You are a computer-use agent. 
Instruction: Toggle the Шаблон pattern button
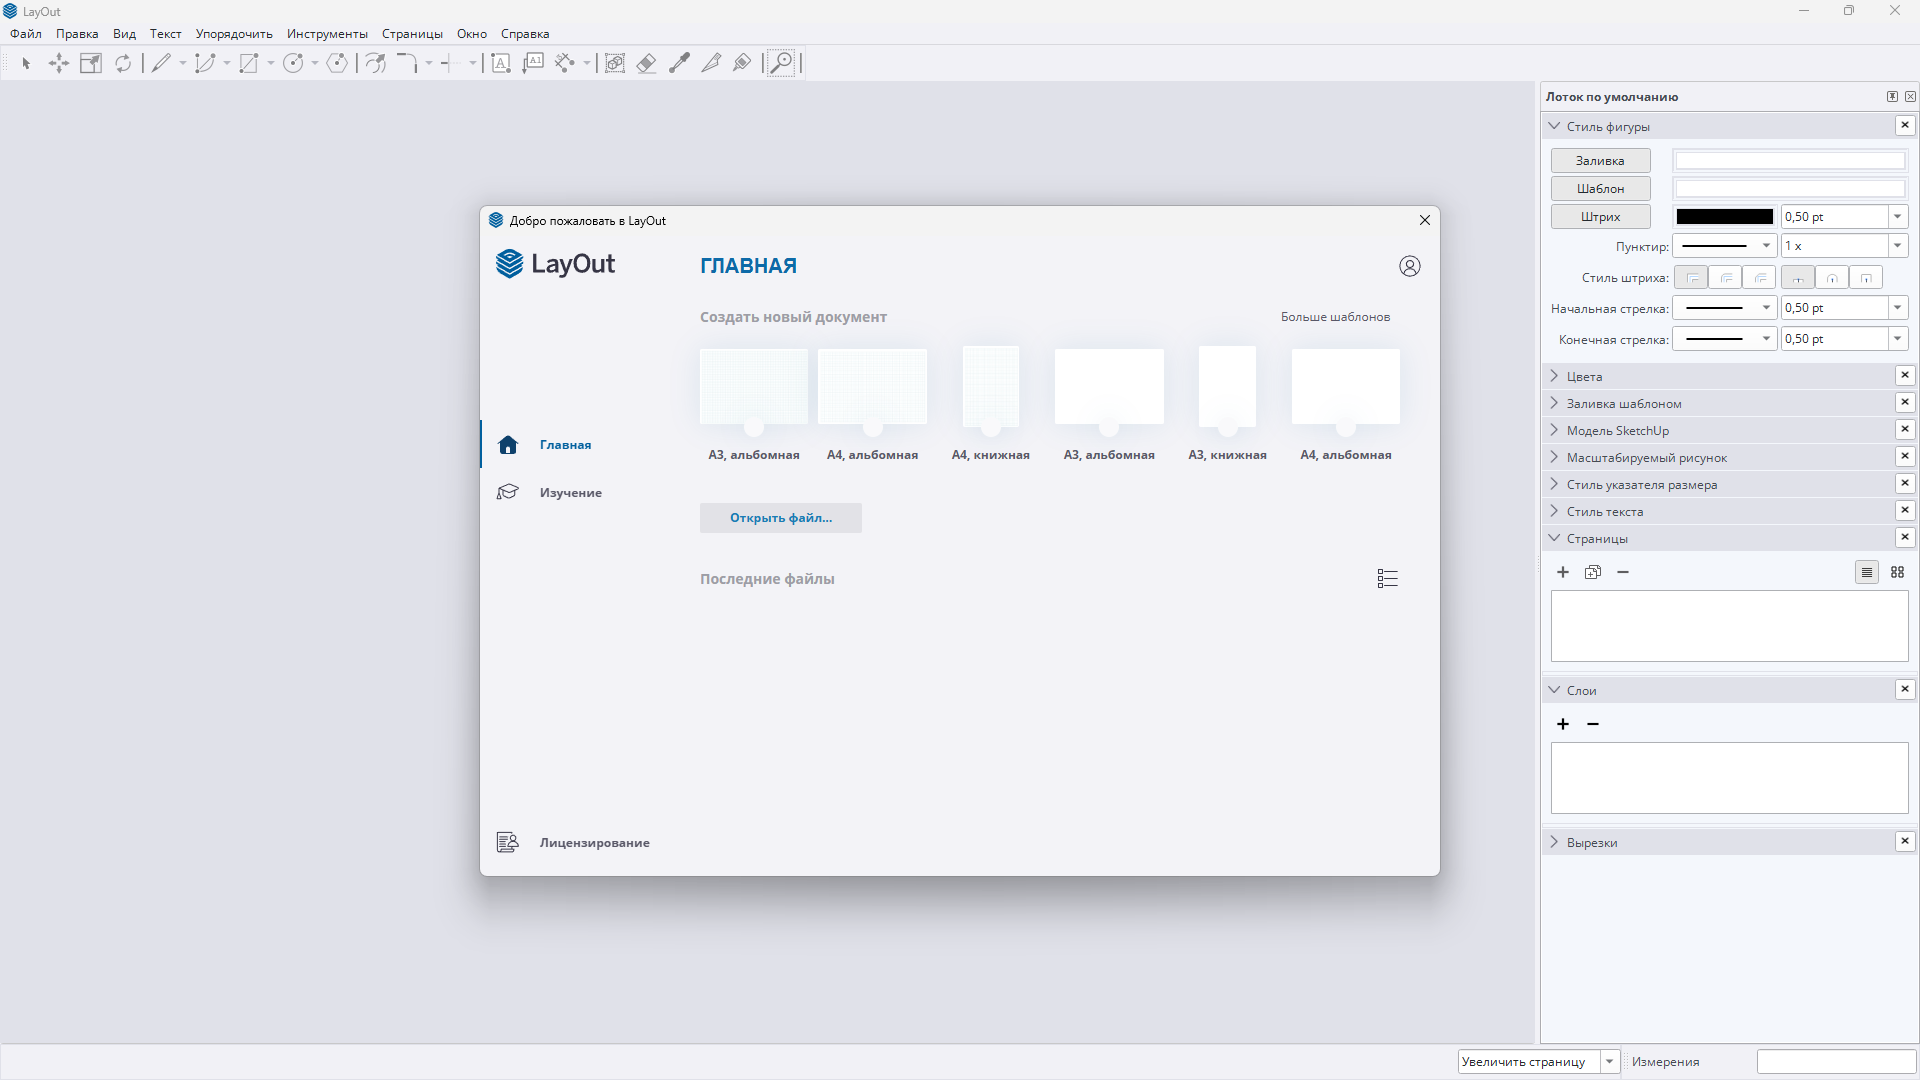pyautogui.click(x=1600, y=188)
